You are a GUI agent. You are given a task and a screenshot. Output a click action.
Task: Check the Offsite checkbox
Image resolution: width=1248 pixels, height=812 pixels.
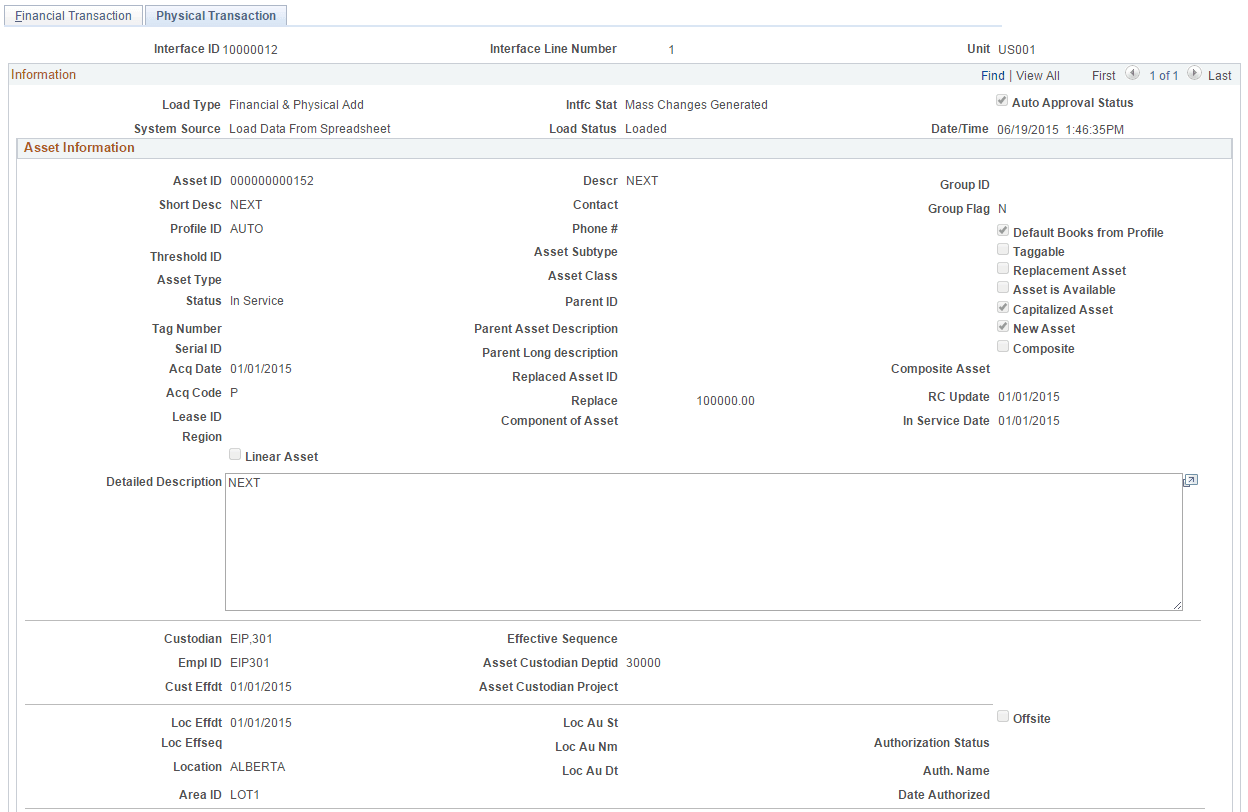pyautogui.click(x=1003, y=716)
